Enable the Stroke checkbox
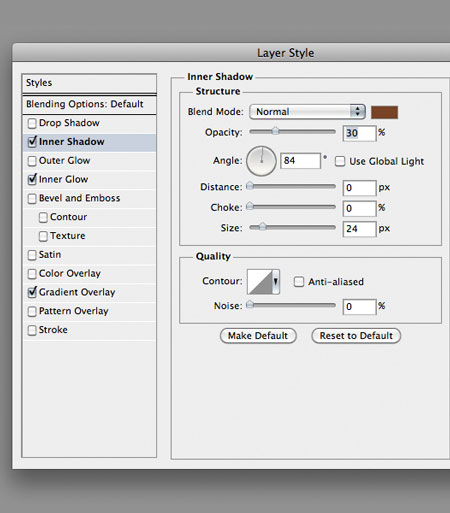The width and height of the screenshot is (450, 513). (x=32, y=331)
